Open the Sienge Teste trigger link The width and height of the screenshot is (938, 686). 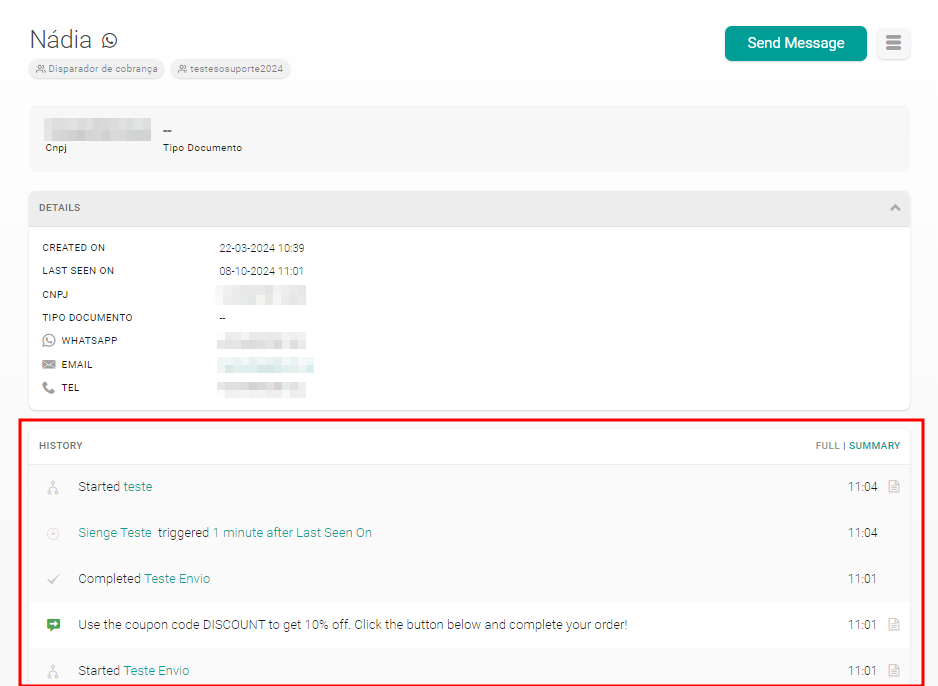point(115,533)
